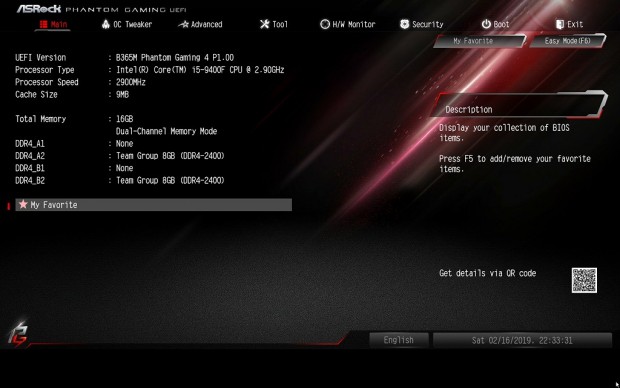The width and height of the screenshot is (620, 388).
Task: Open the Main tab
Action: coord(53,25)
